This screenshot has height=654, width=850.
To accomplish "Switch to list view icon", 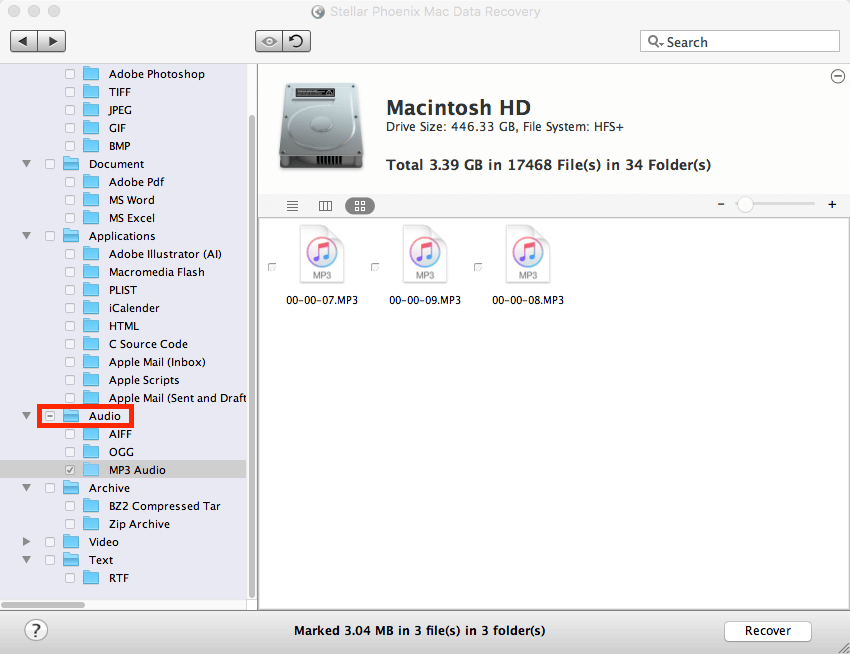I will pos(293,206).
